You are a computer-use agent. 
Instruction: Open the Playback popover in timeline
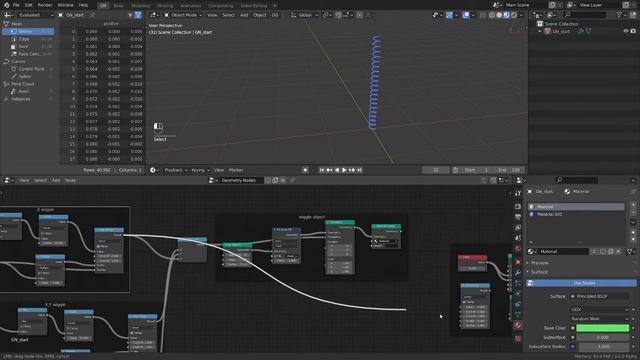point(176,170)
